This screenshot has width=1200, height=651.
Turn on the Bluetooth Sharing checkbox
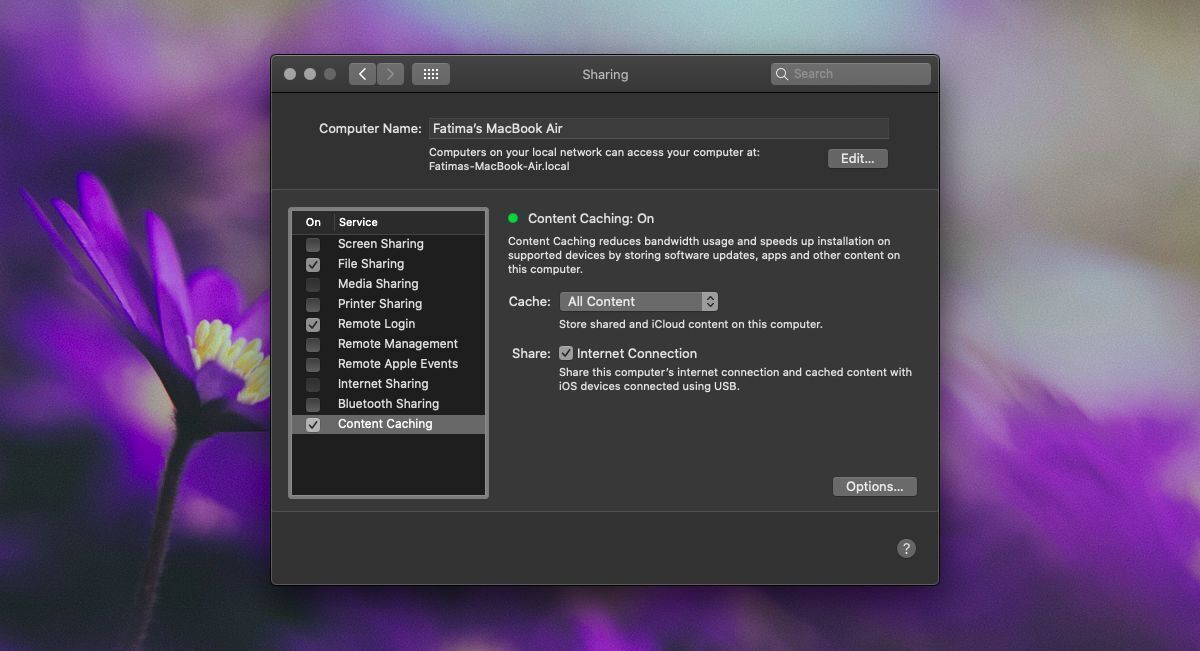click(313, 404)
